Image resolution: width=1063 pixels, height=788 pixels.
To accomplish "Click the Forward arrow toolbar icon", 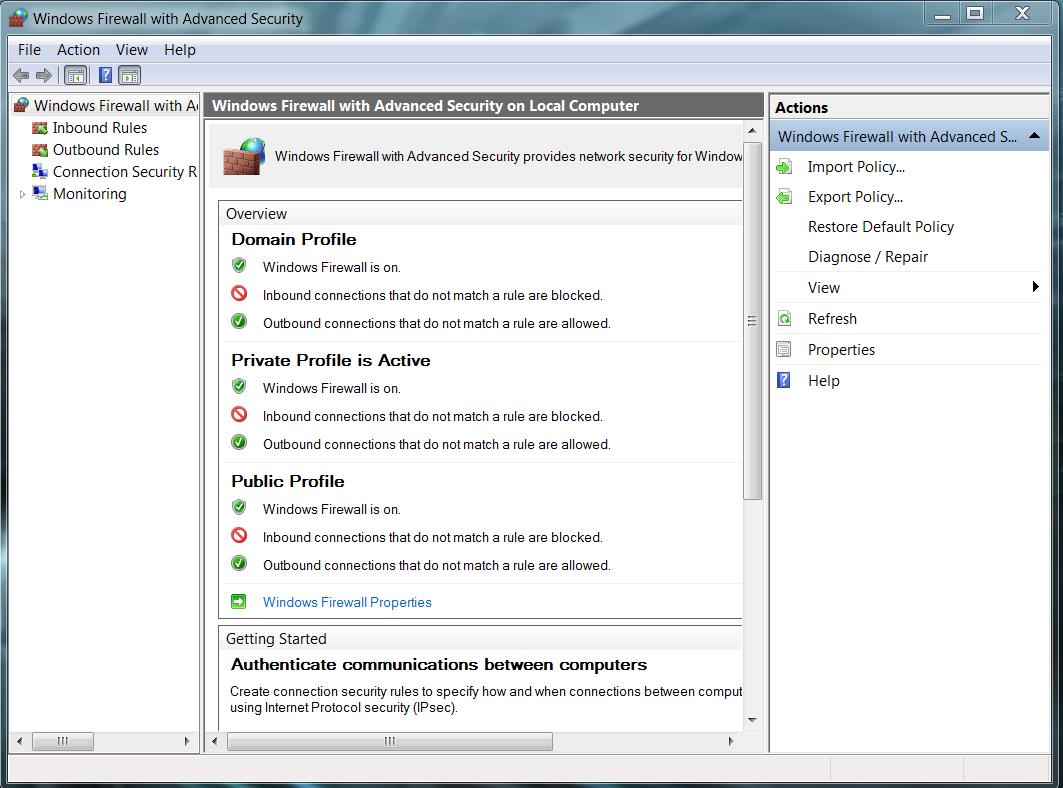I will click(44, 75).
